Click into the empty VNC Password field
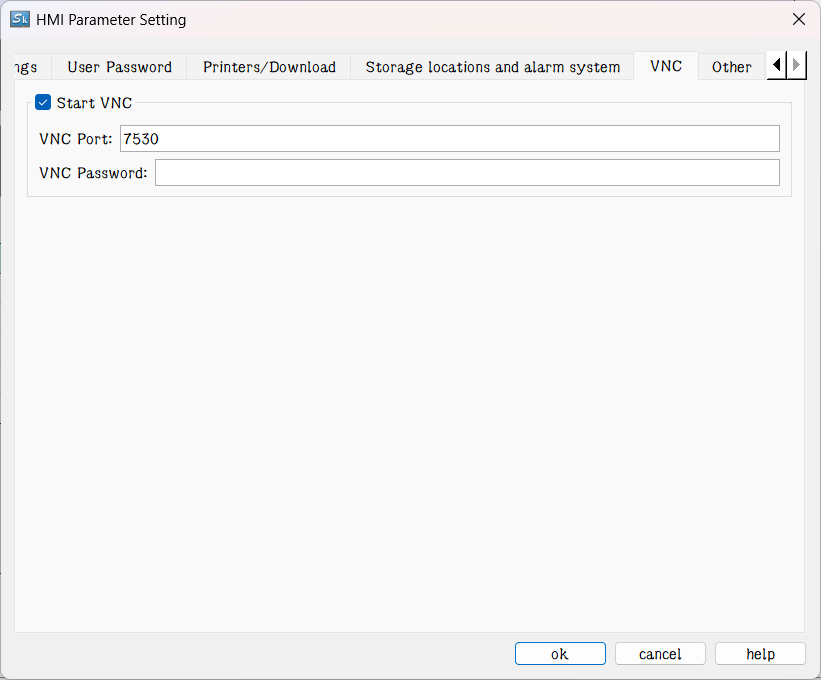Screen dimensions: 821x680 point(466,173)
